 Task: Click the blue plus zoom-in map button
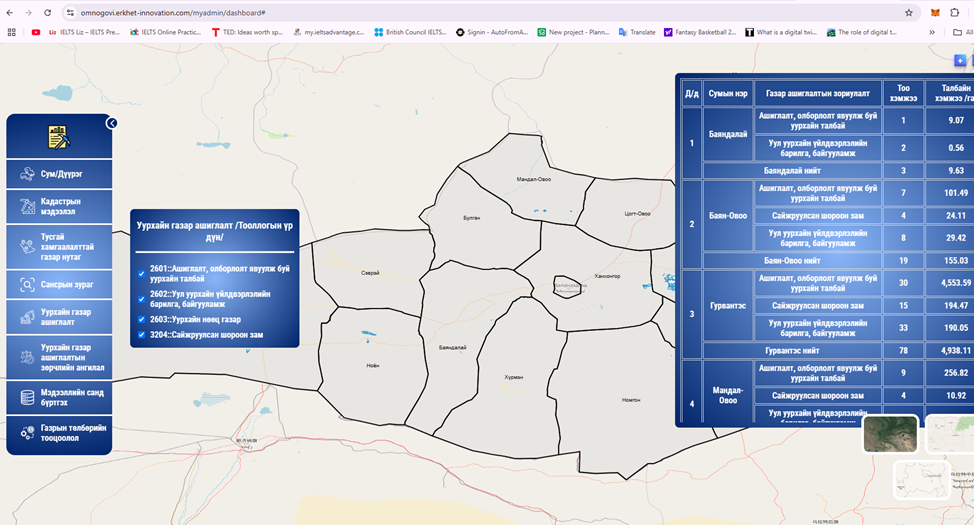(960, 60)
